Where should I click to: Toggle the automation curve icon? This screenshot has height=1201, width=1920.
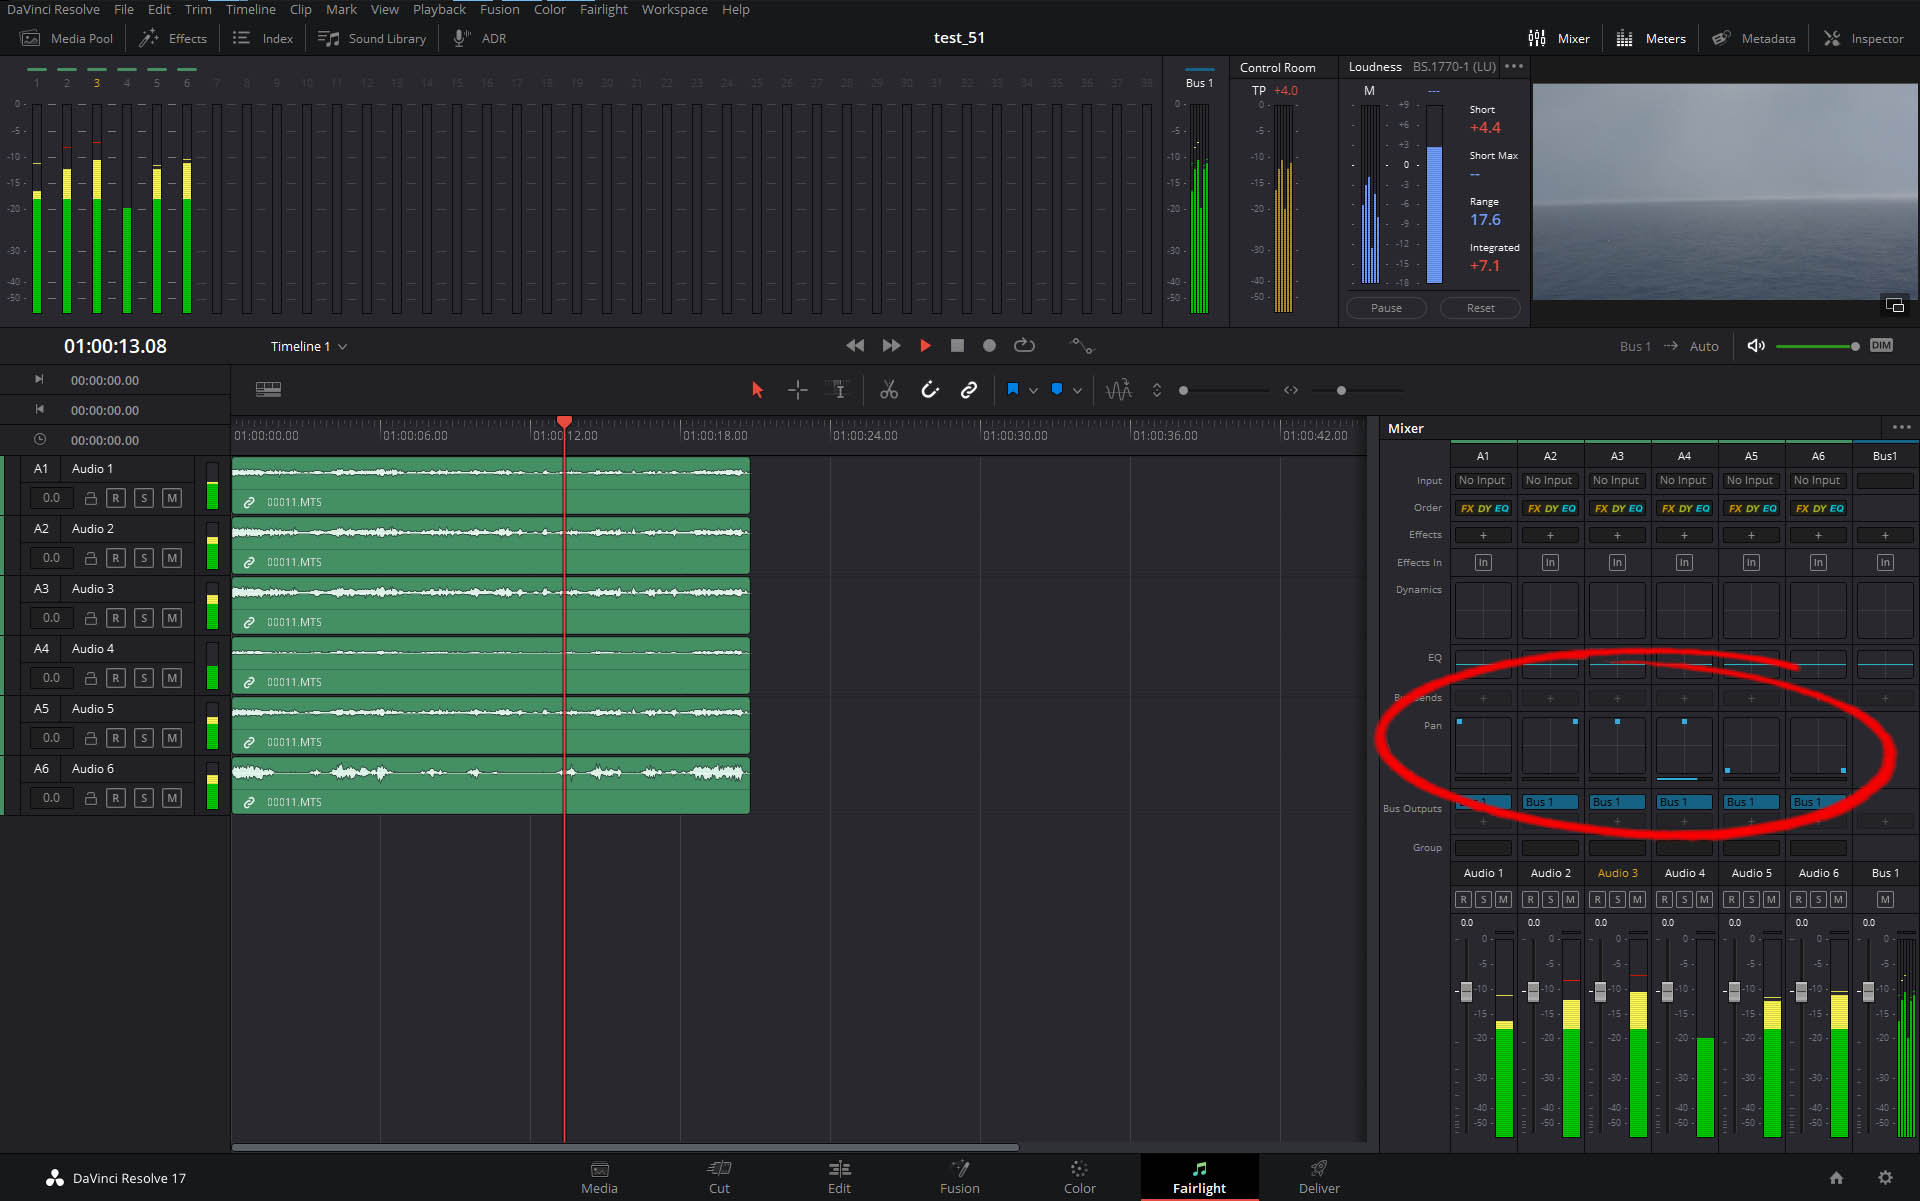(1082, 346)
